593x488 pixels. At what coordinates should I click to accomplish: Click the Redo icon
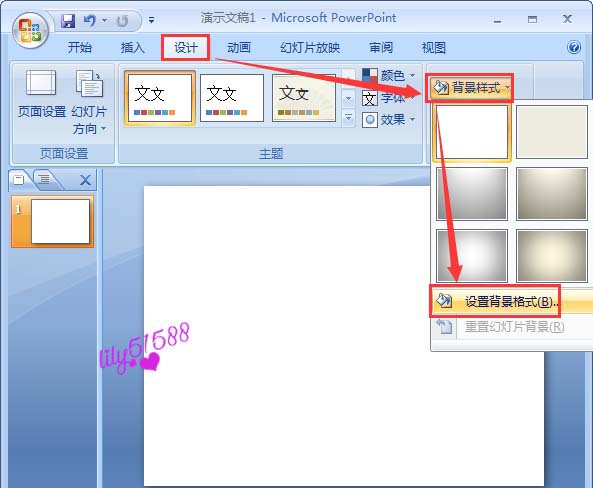(x=122, y=21)
